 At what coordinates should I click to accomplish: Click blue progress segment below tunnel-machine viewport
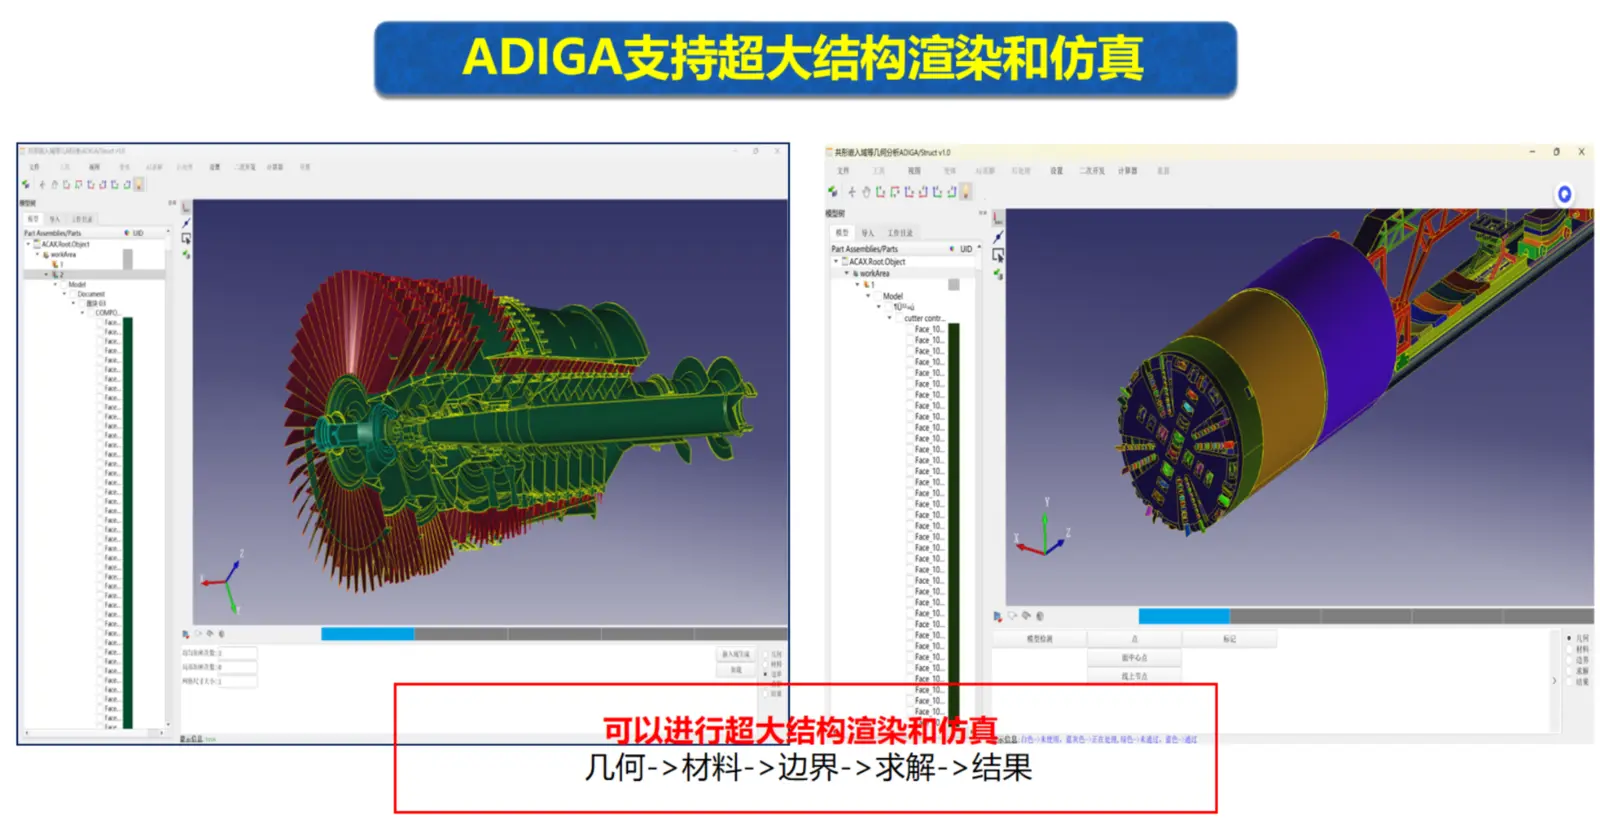click(x=1184, y=616)
